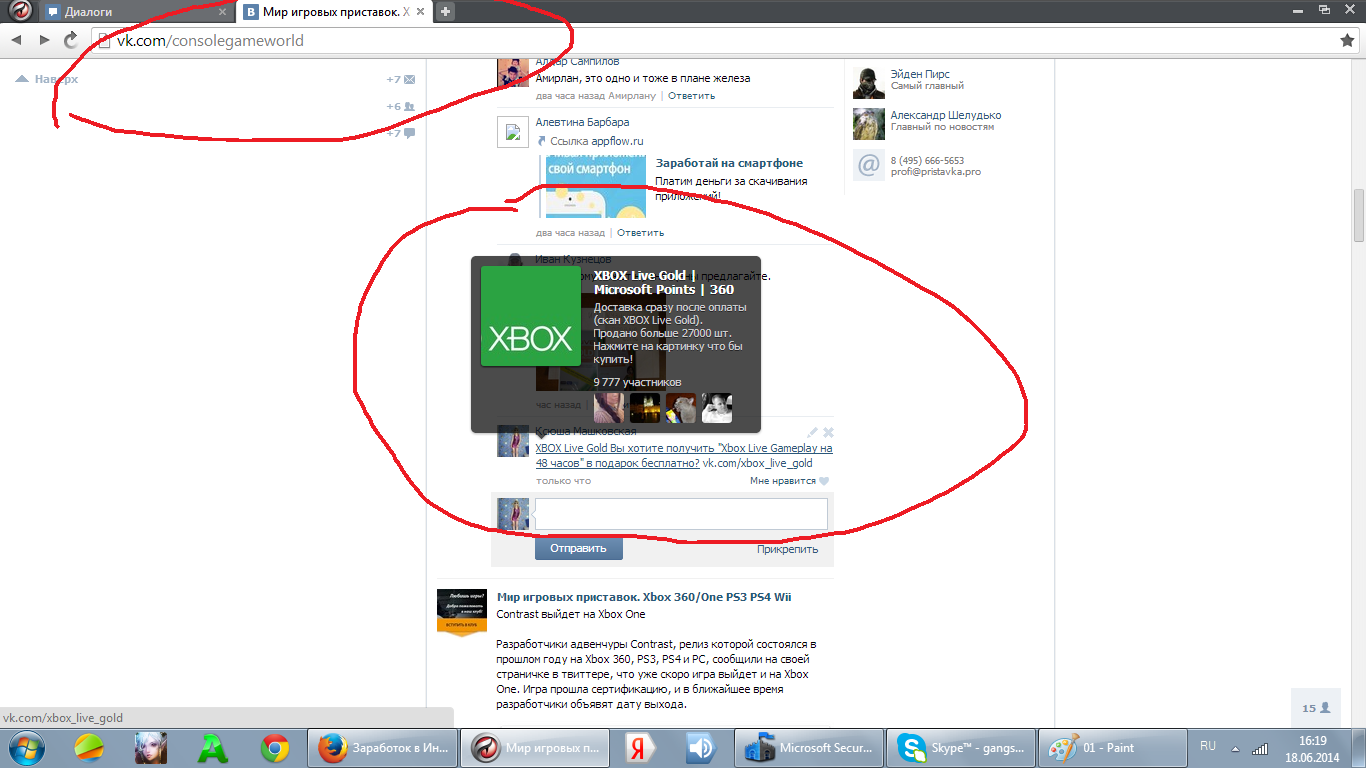
Task: Open a new tab with the plus button
Action: (x=446, y=12)
